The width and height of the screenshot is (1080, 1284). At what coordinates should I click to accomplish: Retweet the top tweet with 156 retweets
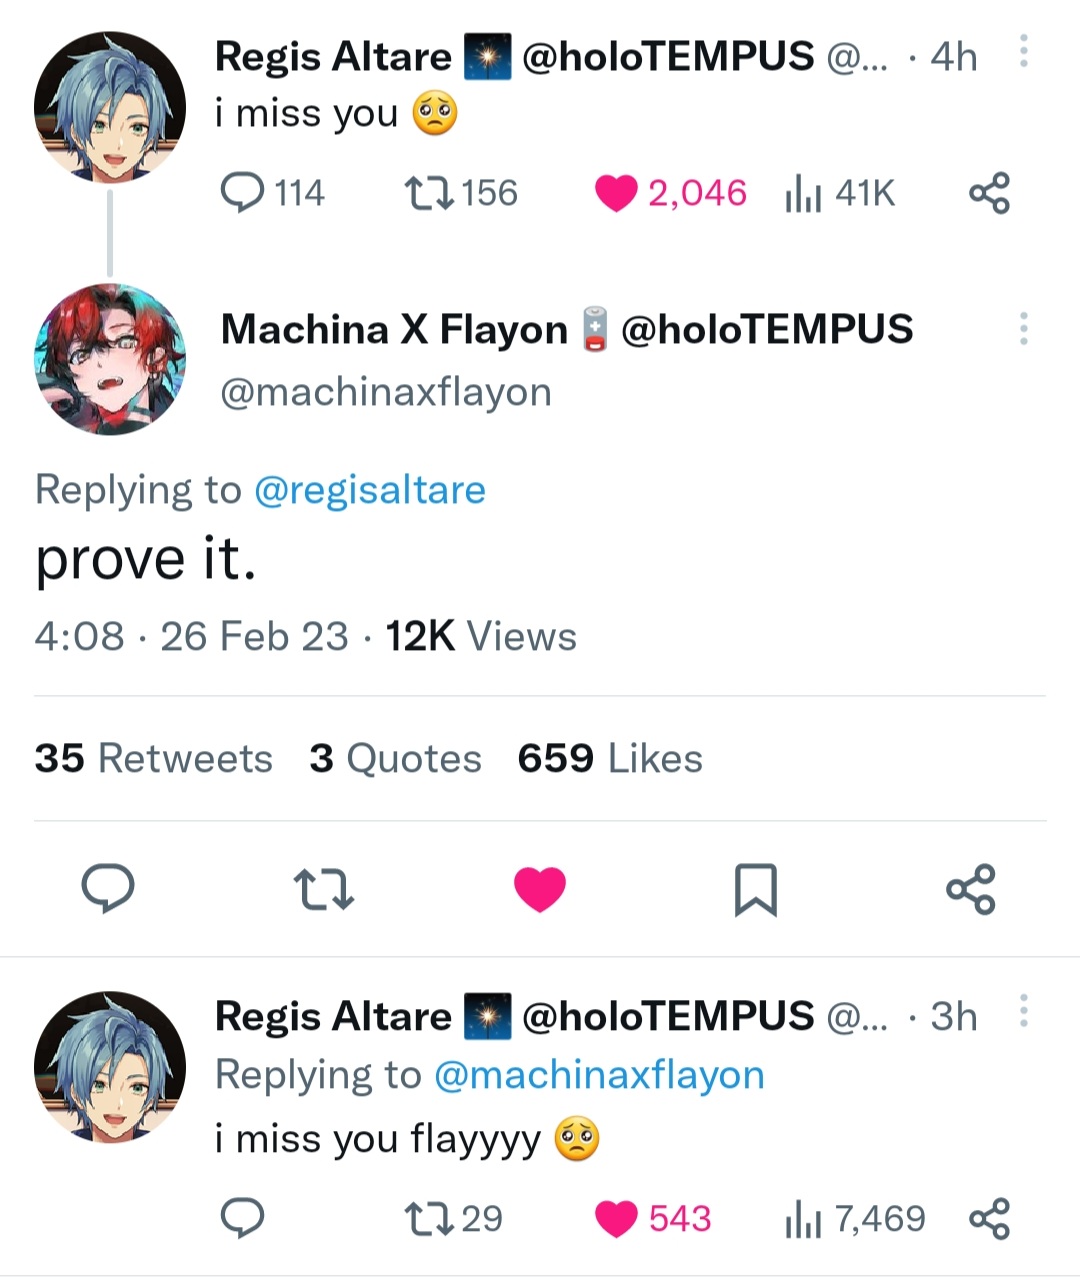tap(429, 193)
